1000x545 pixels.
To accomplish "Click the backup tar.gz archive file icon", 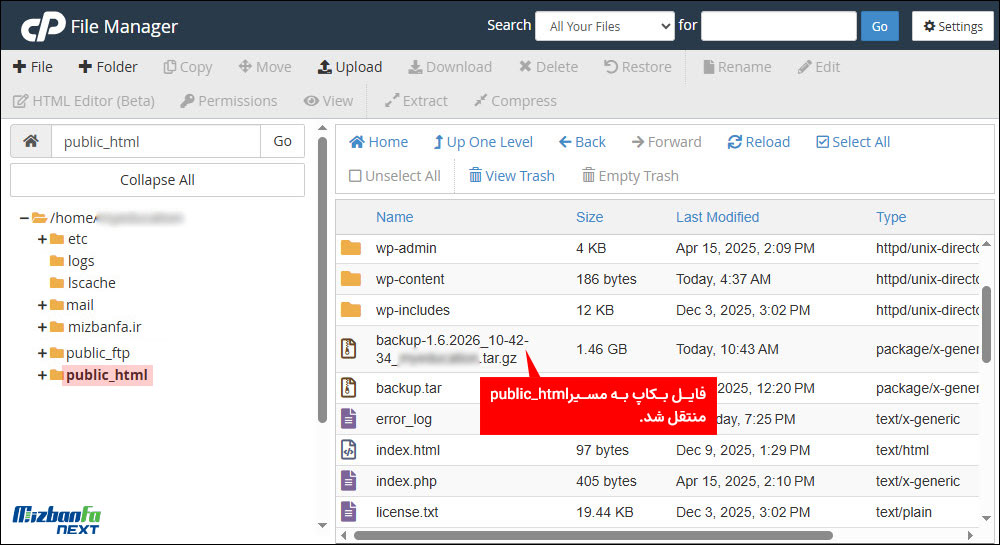I will pyautogui.click(x=349, y=349).
